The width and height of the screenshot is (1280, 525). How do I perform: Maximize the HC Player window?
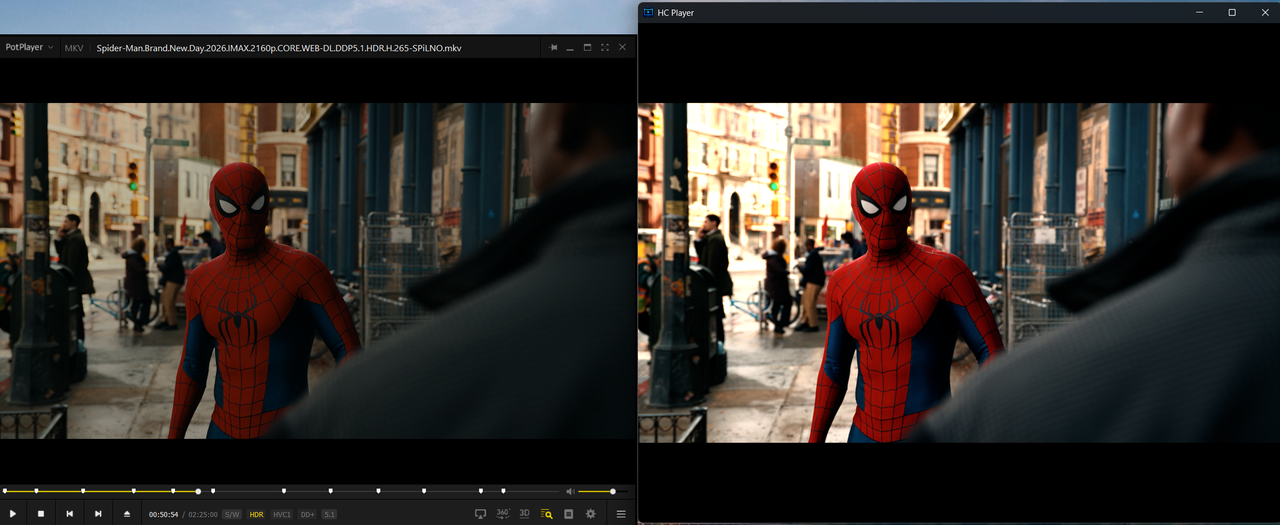click(x=1232, y=12)
